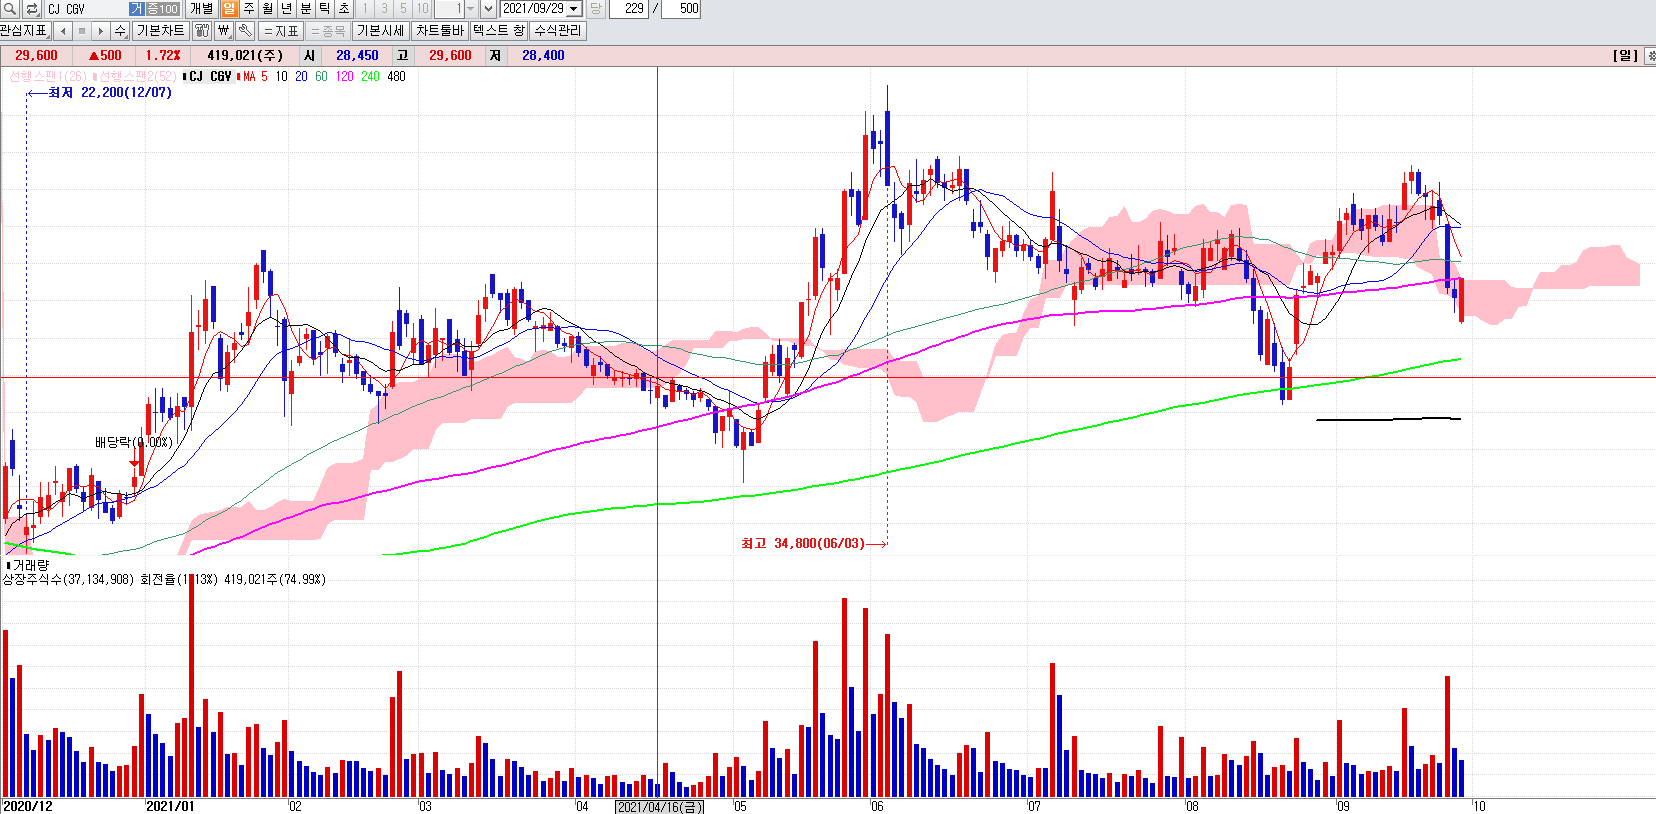Click the [일] period indicator label
The height and width of the screenshot is (814, 1656).
(x=1625, y=56)
